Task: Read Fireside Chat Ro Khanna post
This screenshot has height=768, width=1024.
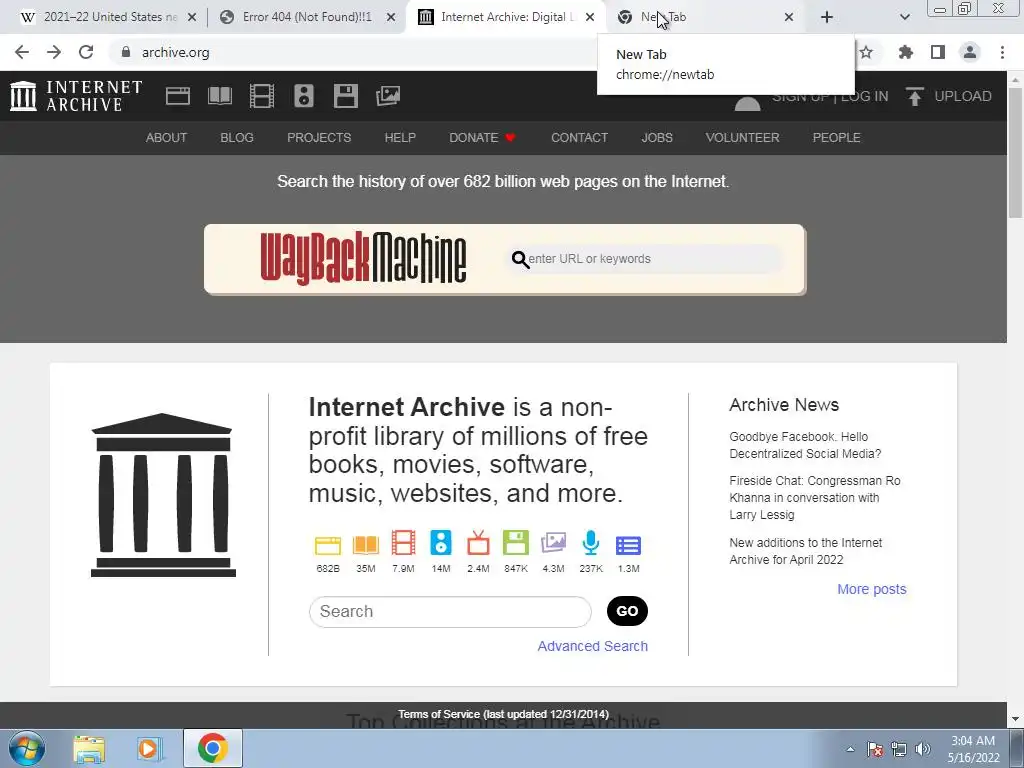Action: pos(815,498)
